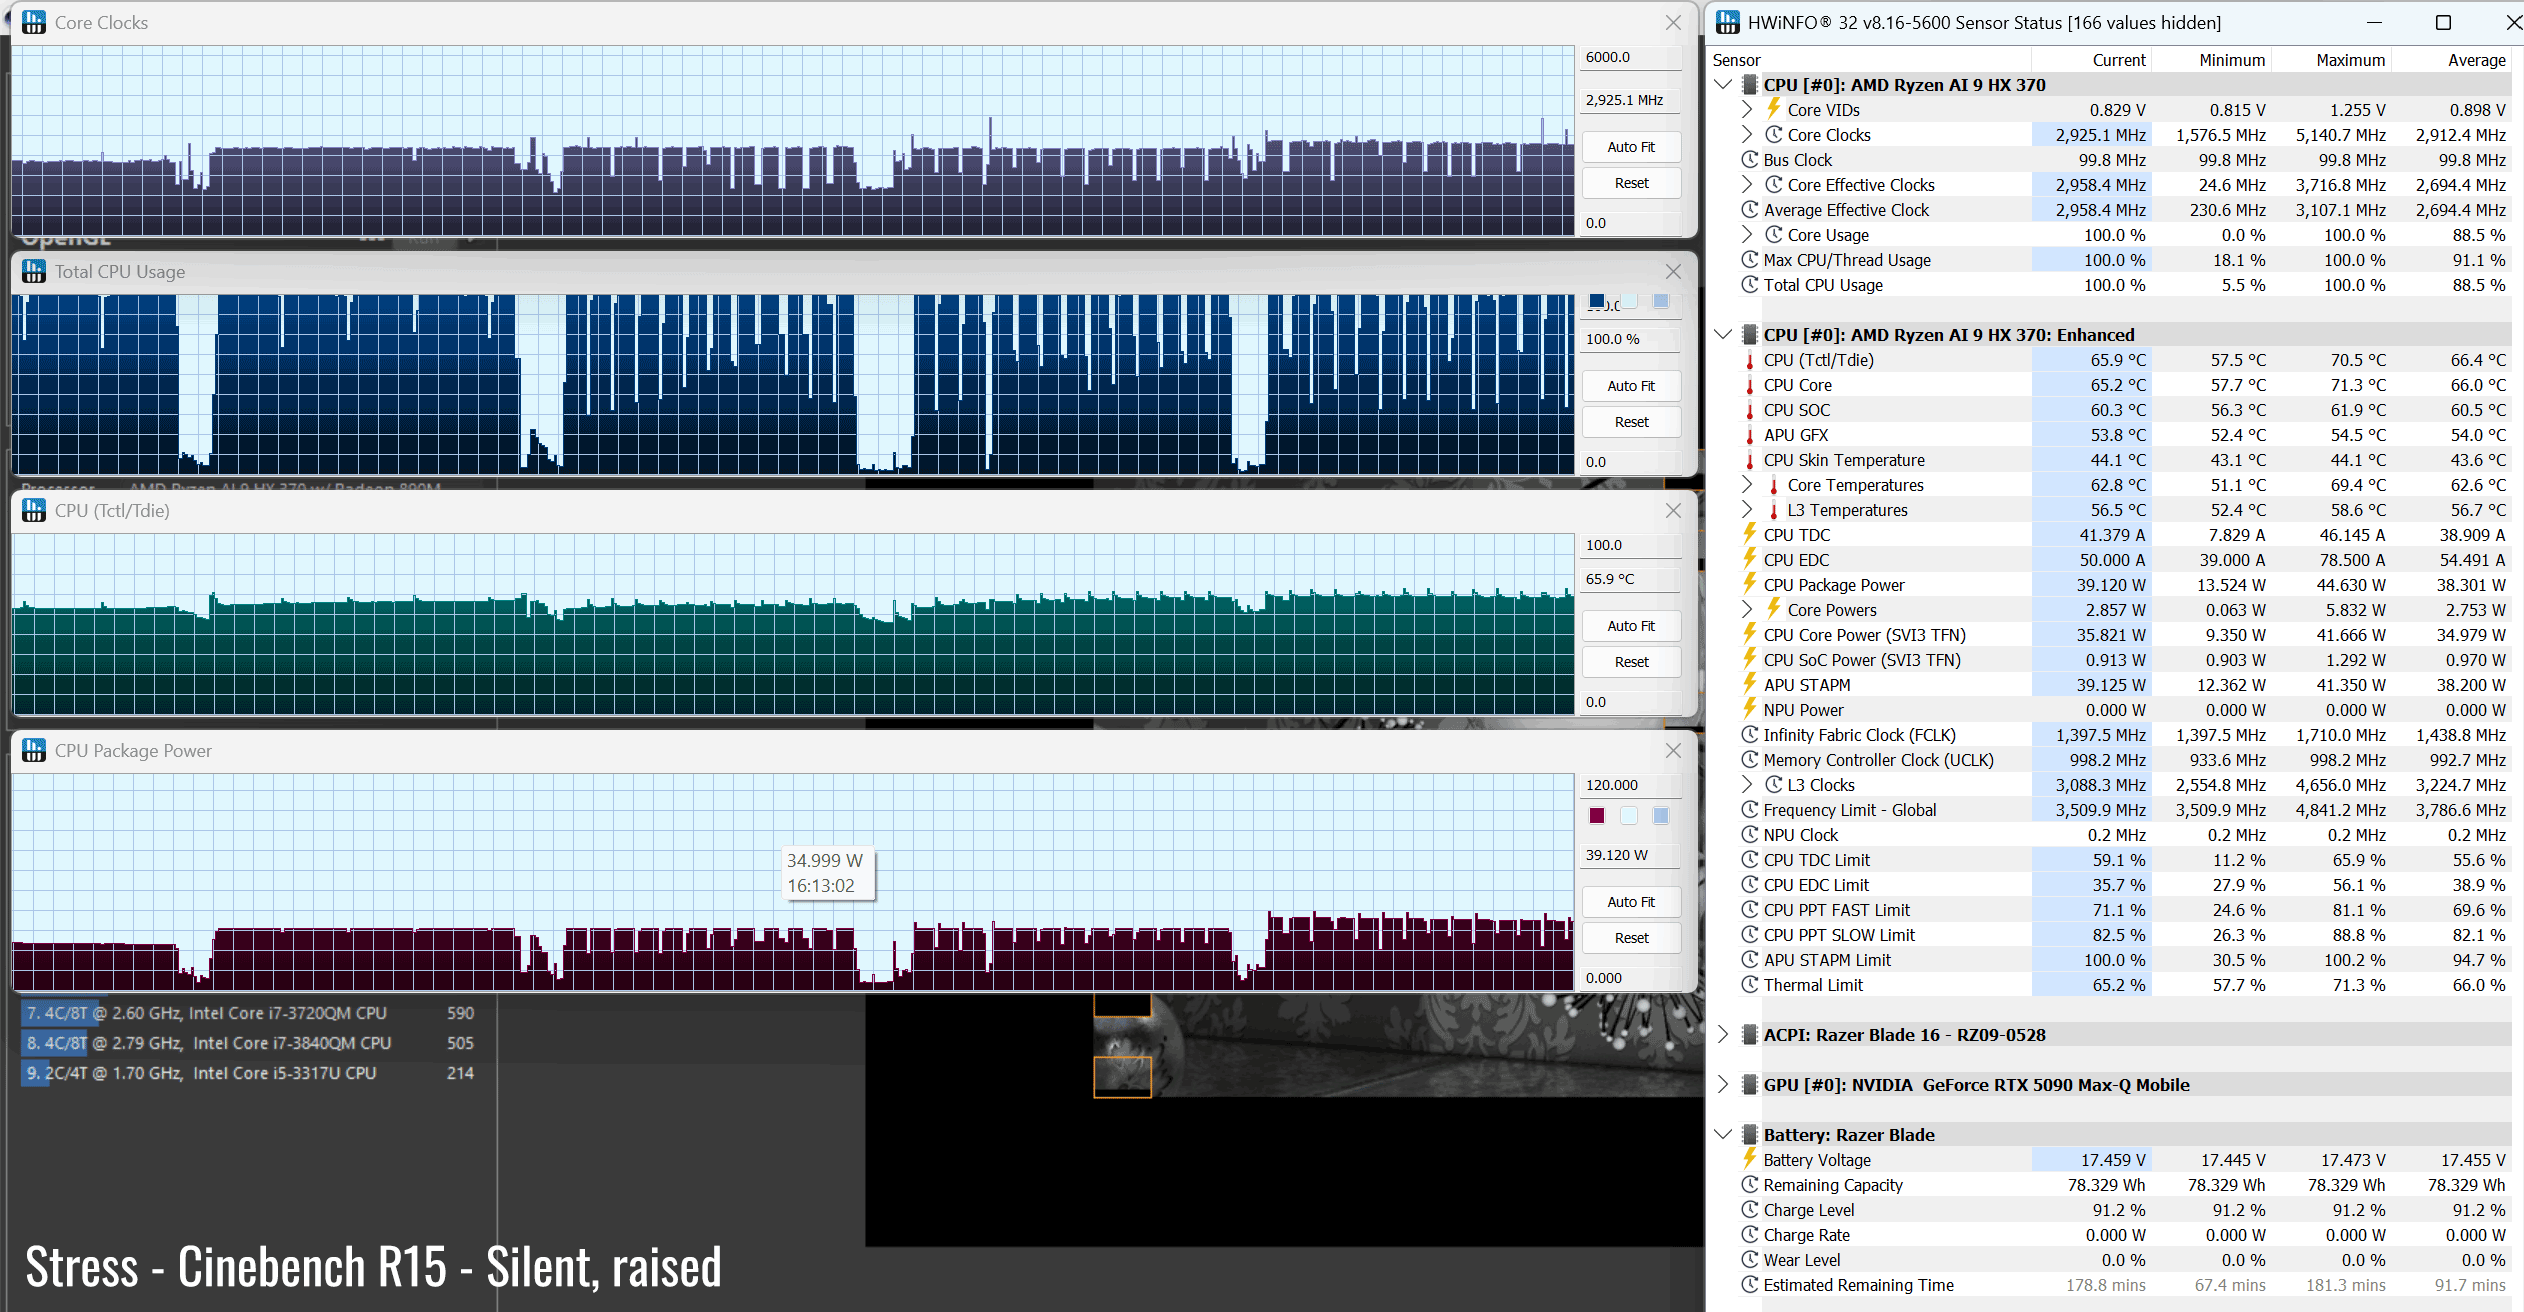Viewport: 2524px width, 1312px height.
Task: Click clock icon next to CPU PPT FAST Limit
Action: [x=1750, y=909]
